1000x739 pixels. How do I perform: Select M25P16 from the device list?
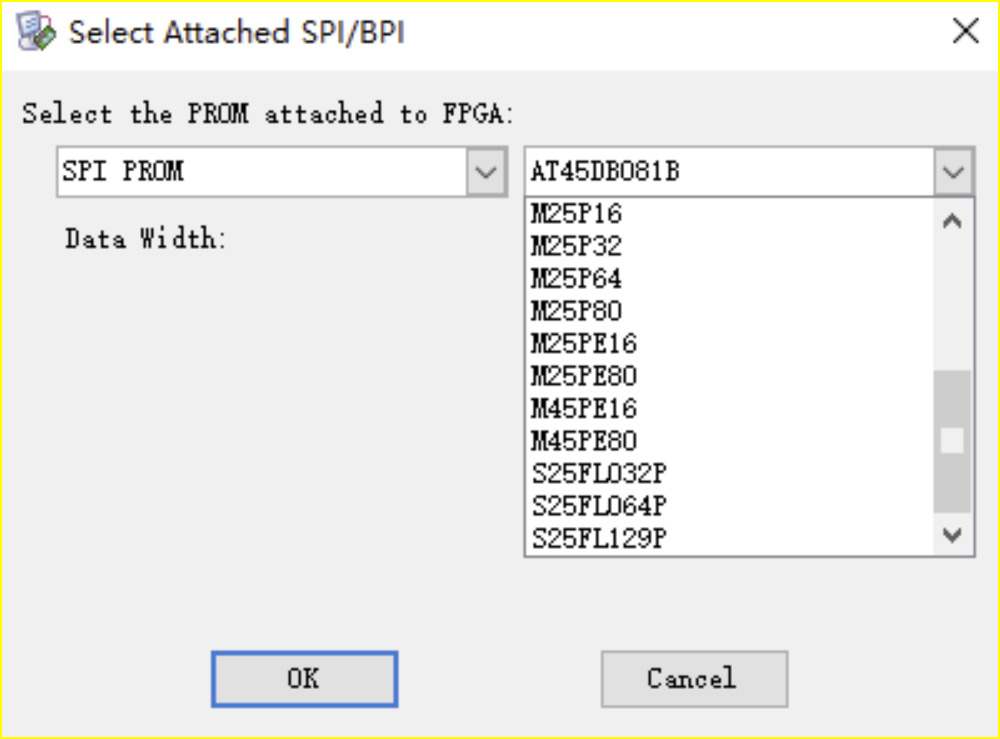[x=576, y=213]
